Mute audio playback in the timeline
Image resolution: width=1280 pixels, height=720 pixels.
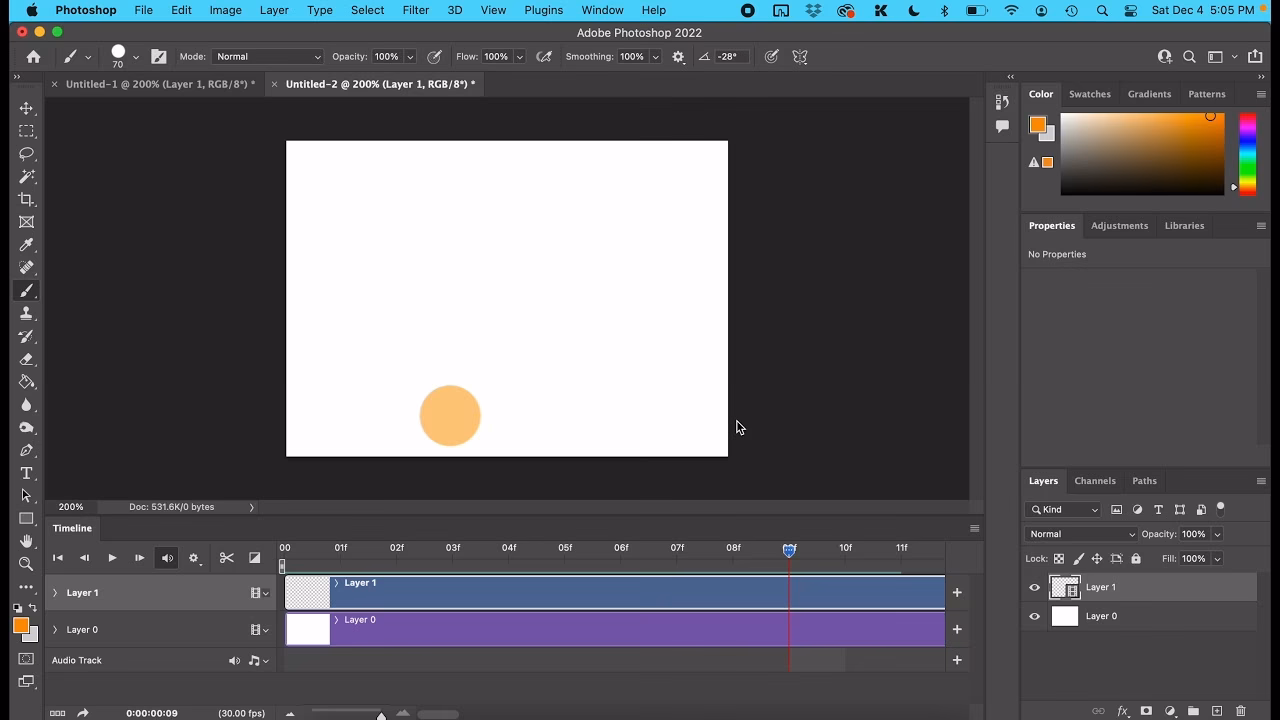[166, 558]
